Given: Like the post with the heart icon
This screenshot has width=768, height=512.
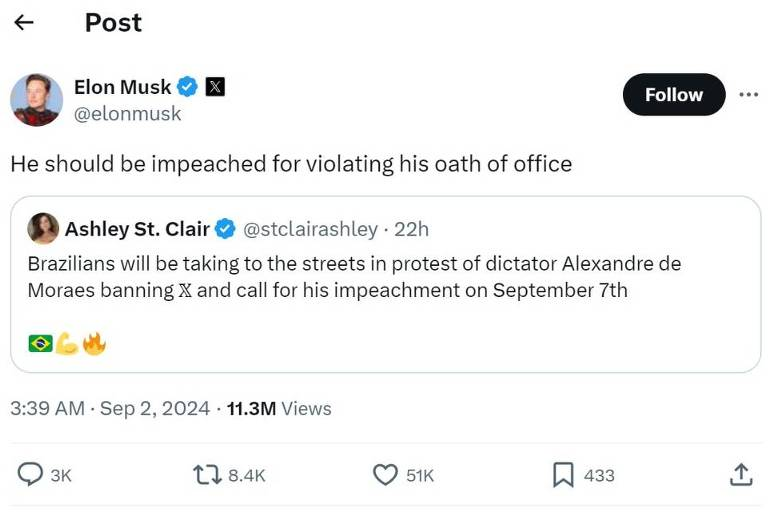Looking at the screenshot, I should 385,475.
